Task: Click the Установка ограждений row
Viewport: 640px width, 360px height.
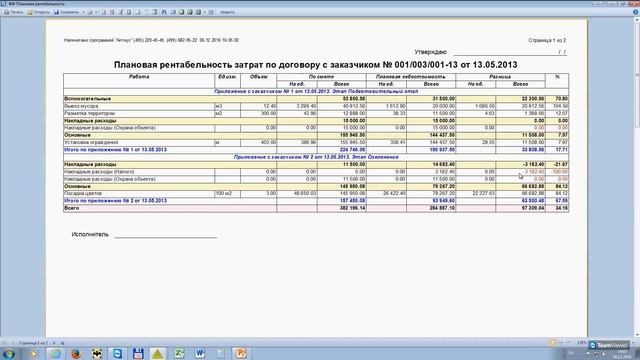Action: pyautogui.click(x=316, y=142)
